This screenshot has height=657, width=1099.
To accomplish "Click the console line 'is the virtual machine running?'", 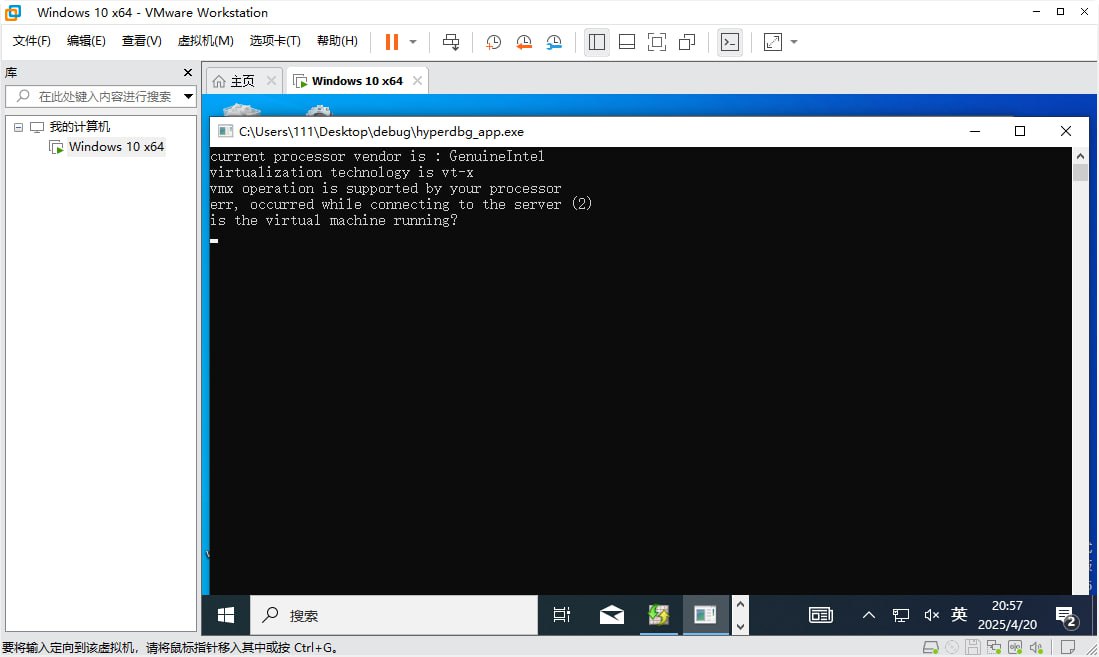I will point(334,220).
